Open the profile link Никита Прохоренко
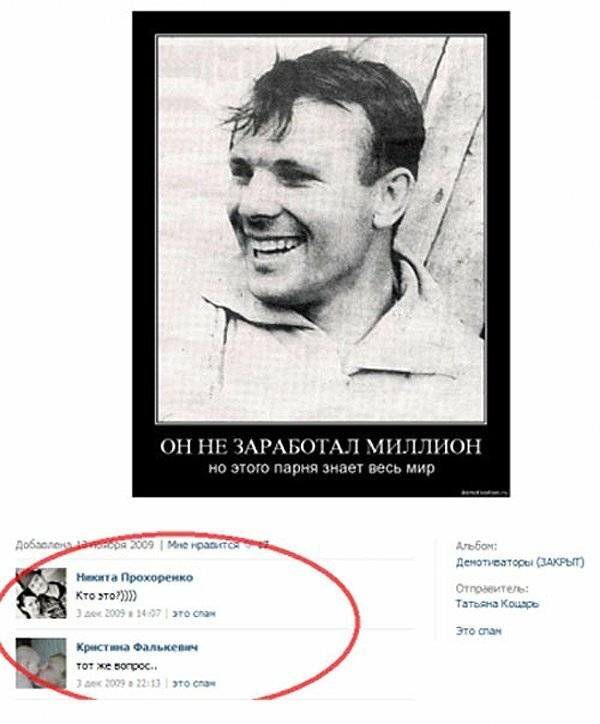The width and height of the screenshot is (600, 724). [x=134, y=577]
